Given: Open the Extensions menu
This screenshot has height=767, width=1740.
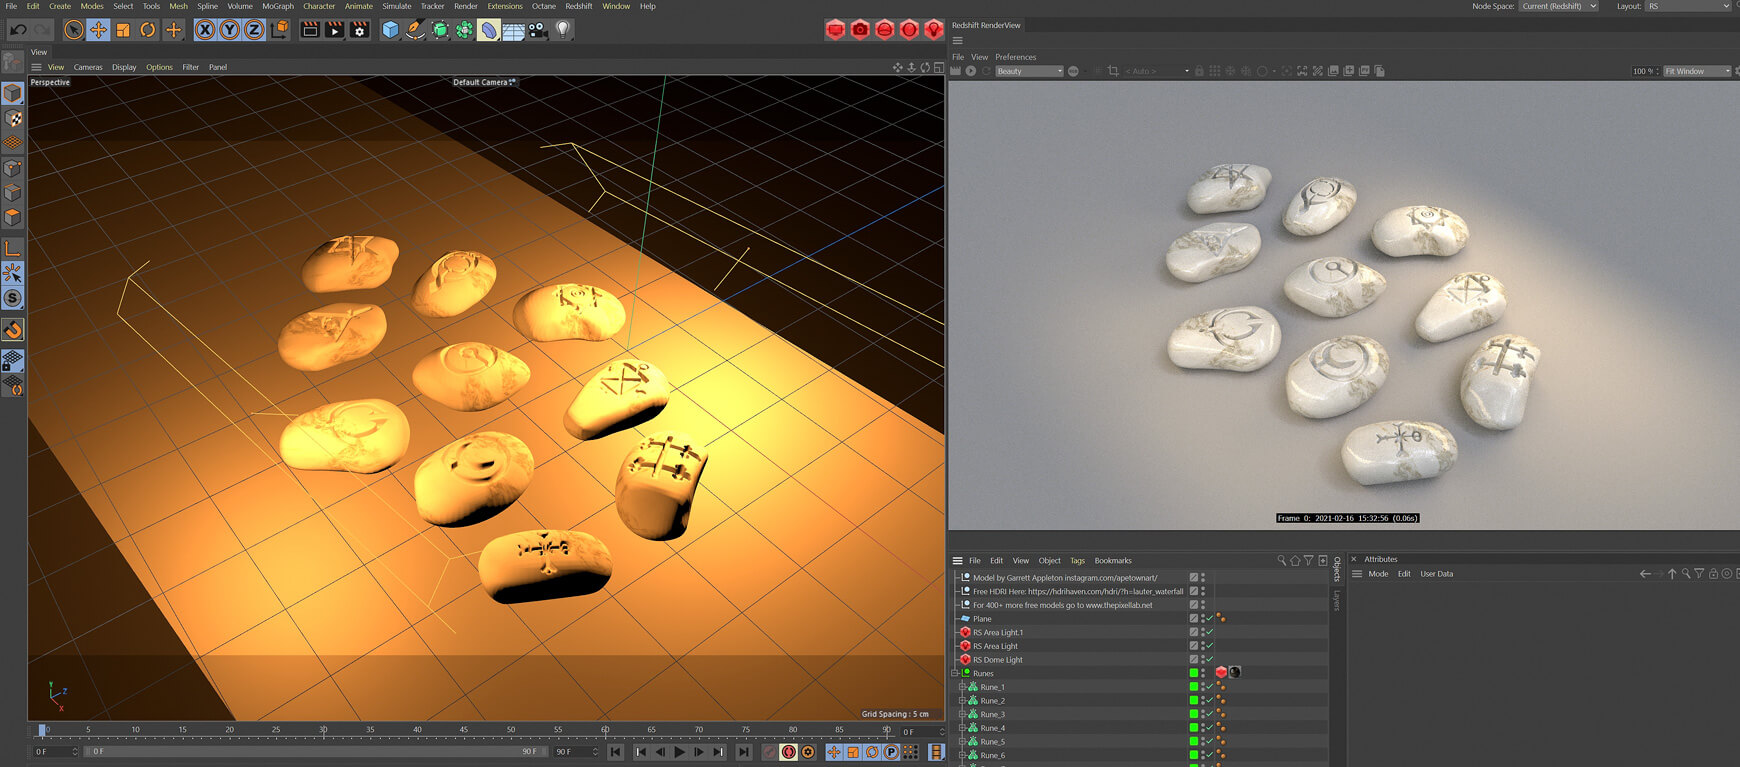Looking at the screenshot, I should coord(505,6).
